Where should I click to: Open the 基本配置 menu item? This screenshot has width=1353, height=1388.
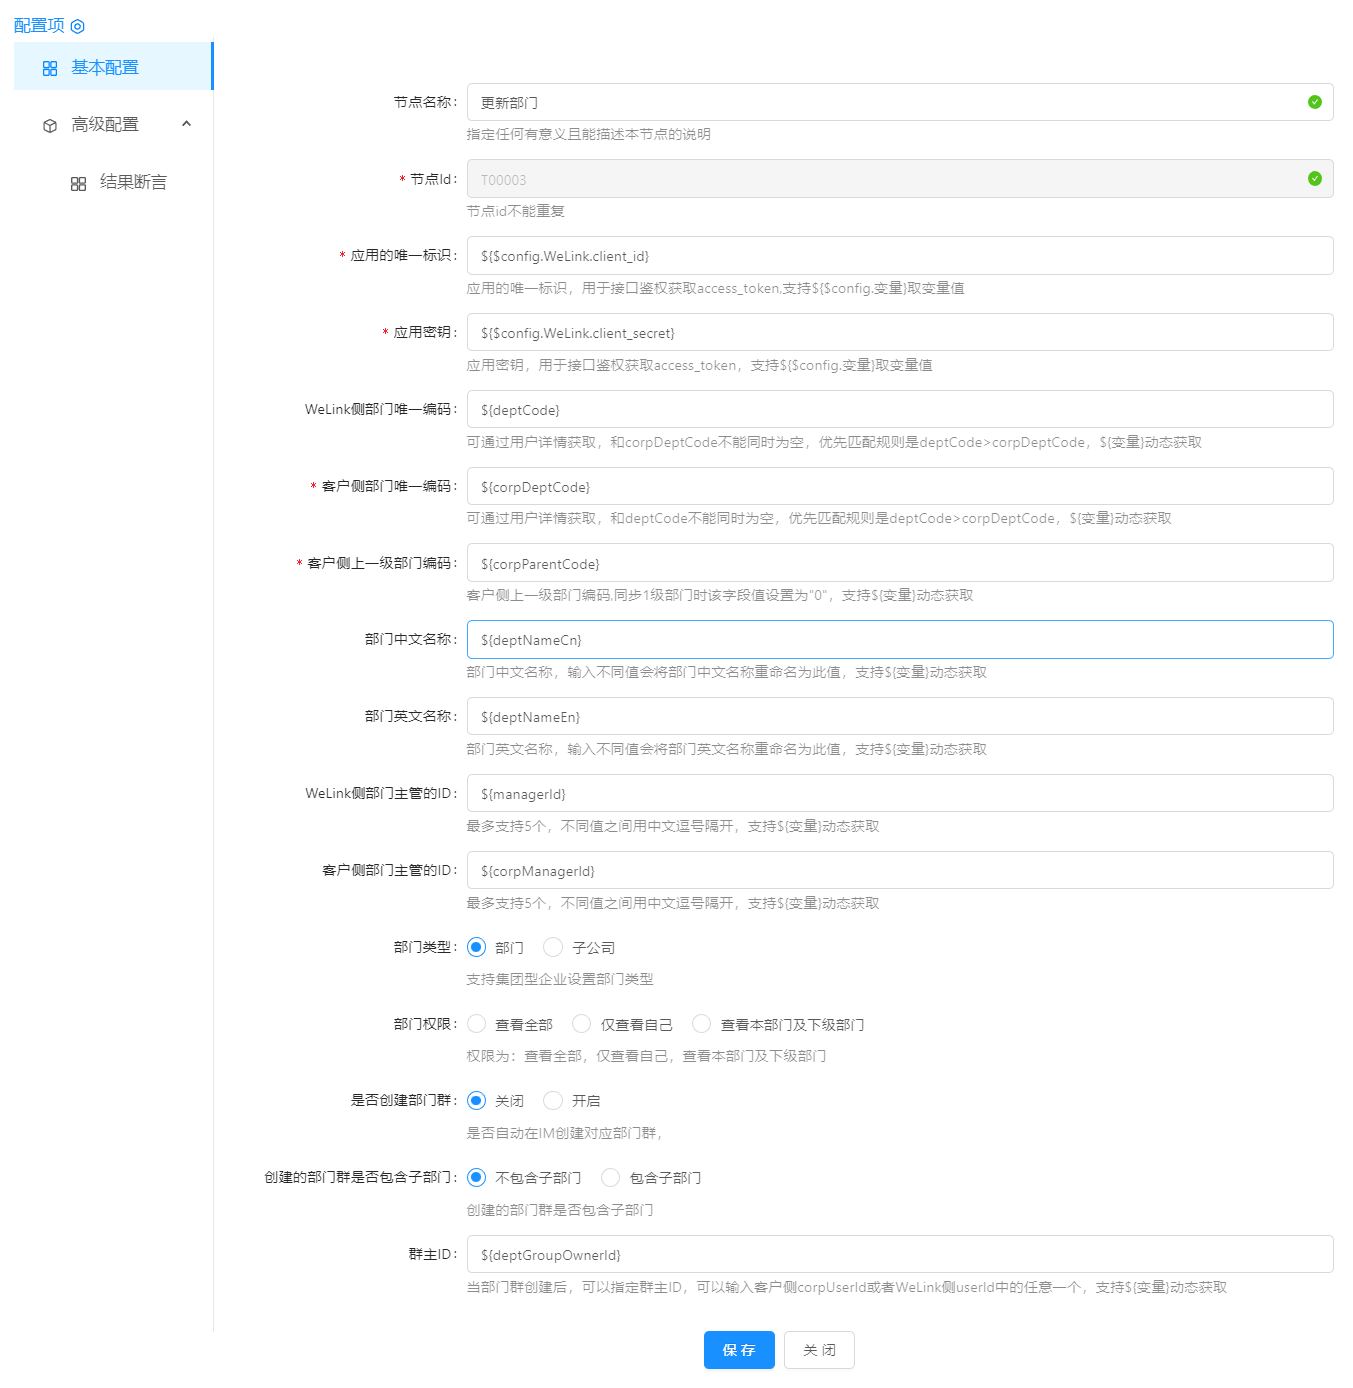(105, 68)
